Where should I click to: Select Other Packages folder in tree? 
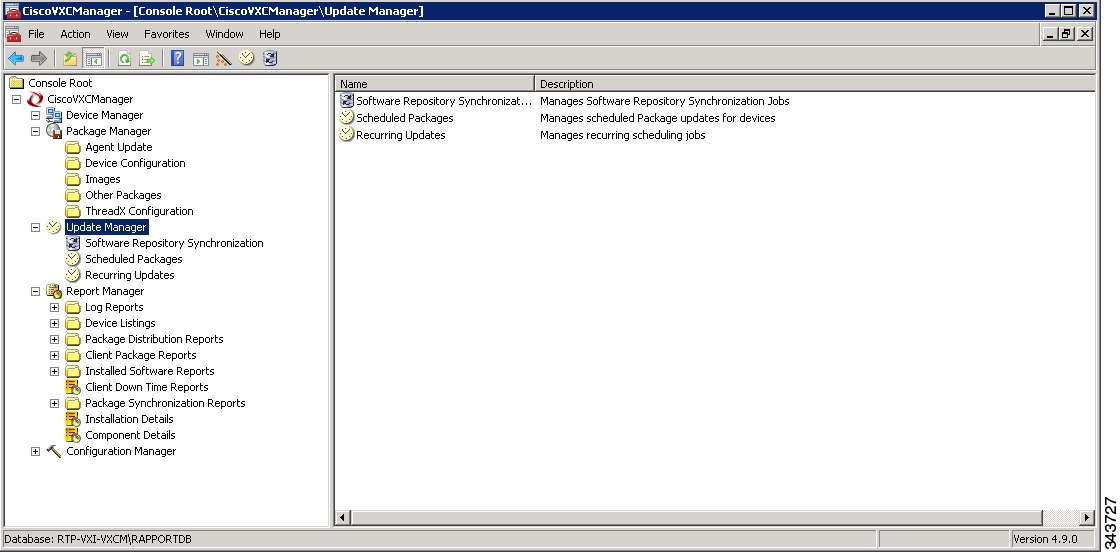coord(123,195)
